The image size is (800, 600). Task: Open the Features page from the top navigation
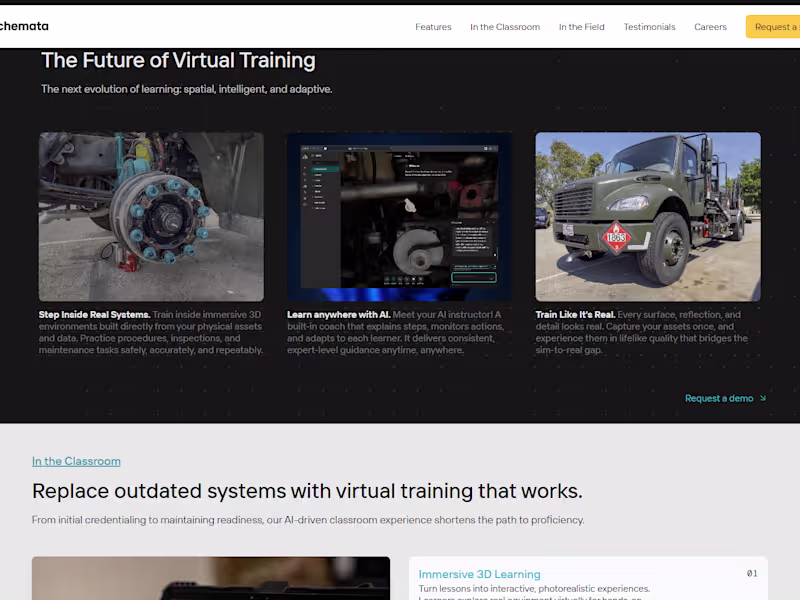(433, 27)
